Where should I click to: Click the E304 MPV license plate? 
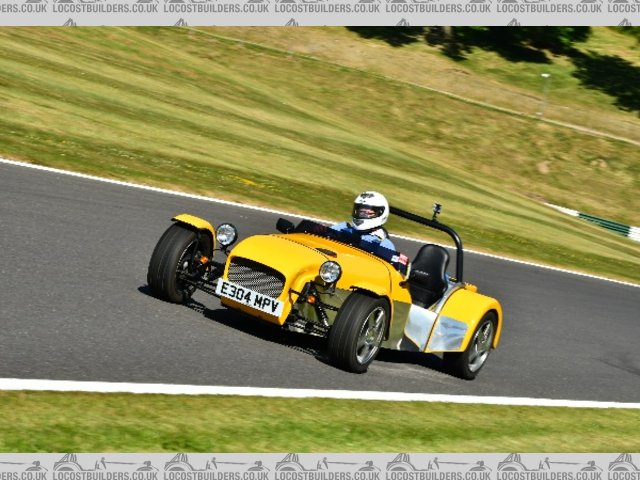(x=249, y=297)
